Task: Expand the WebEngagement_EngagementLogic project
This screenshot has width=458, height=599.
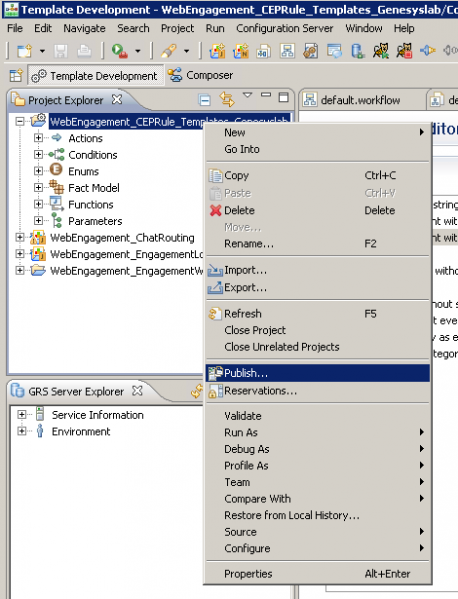Action: point(20,254)
